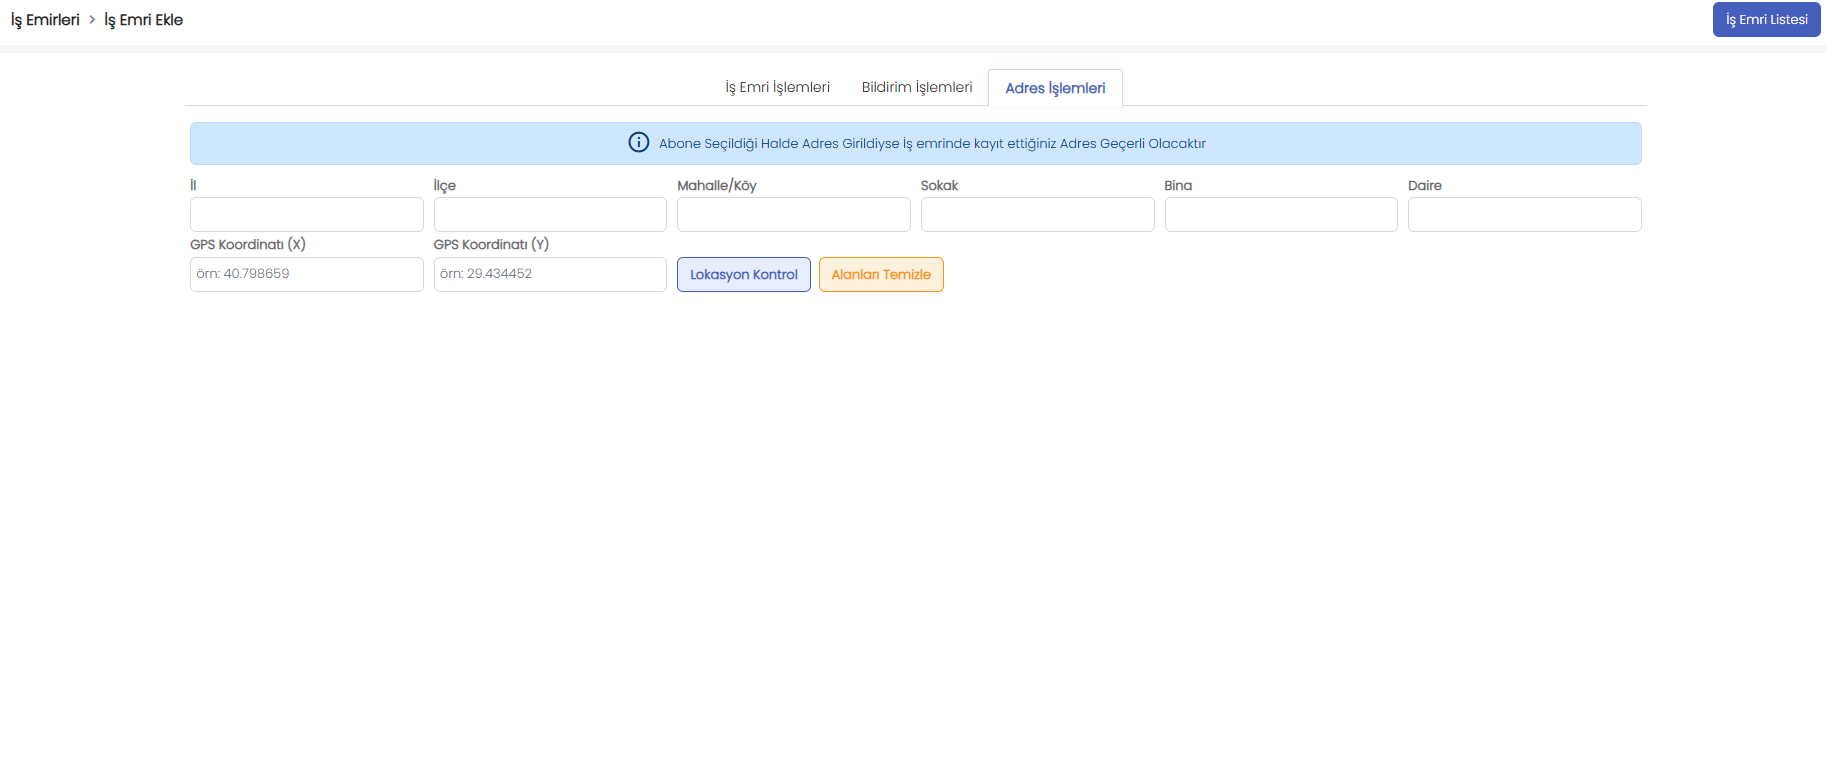
Task: Click the GPS Koordinatı (X) label
Action: tap(248, 244)
